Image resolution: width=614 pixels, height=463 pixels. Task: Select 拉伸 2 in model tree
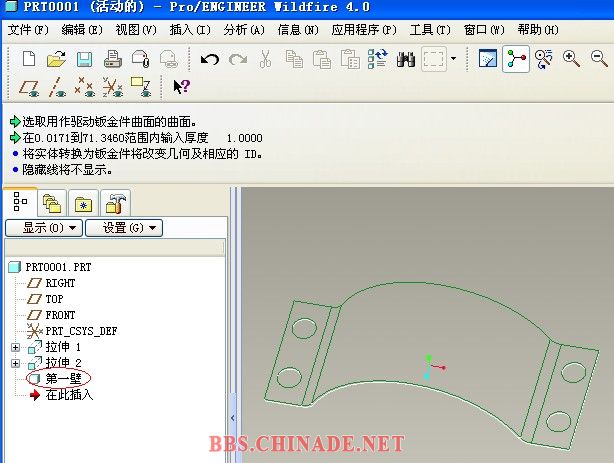[x=63, y=363]
